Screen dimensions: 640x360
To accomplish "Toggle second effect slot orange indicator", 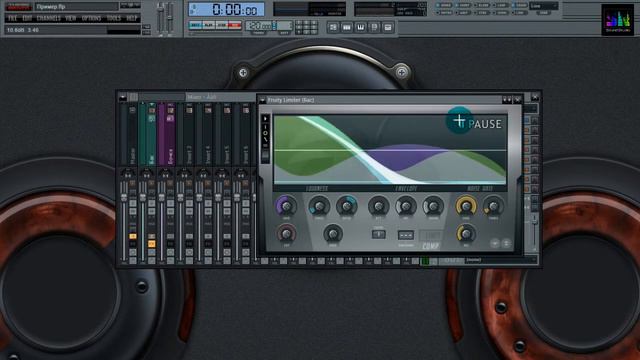I will click(x=527, y=130).
